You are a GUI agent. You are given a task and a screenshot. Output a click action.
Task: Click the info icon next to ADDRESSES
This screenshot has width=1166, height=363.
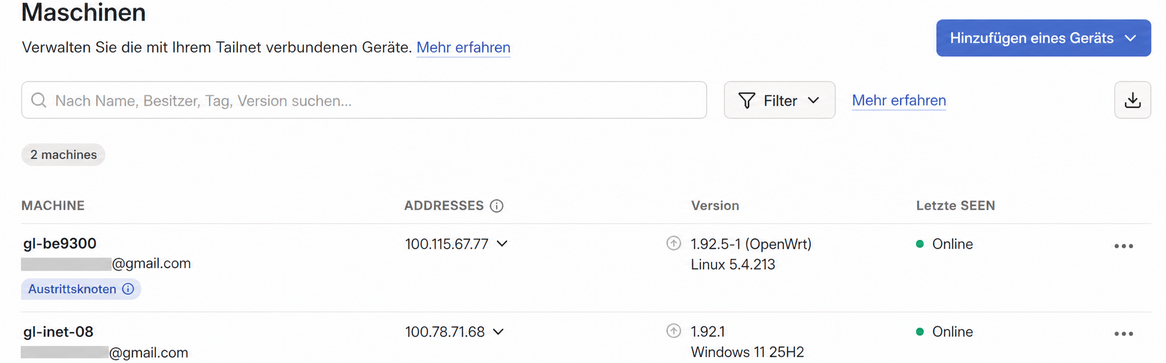tap(497, 206)
